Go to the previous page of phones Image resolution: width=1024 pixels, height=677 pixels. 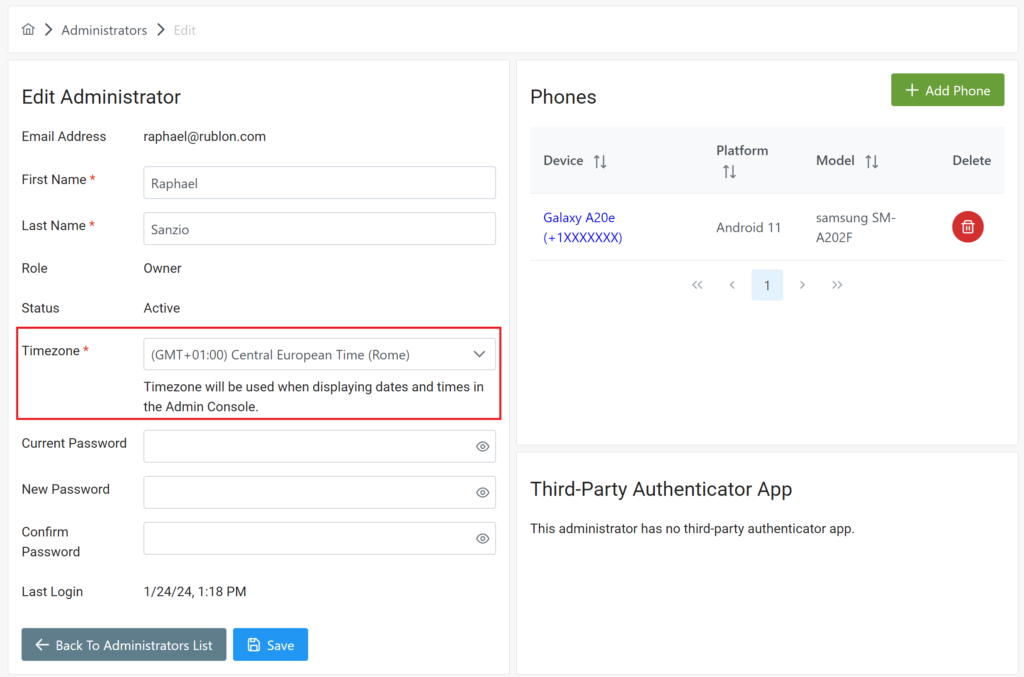click(x=732, y=284)
